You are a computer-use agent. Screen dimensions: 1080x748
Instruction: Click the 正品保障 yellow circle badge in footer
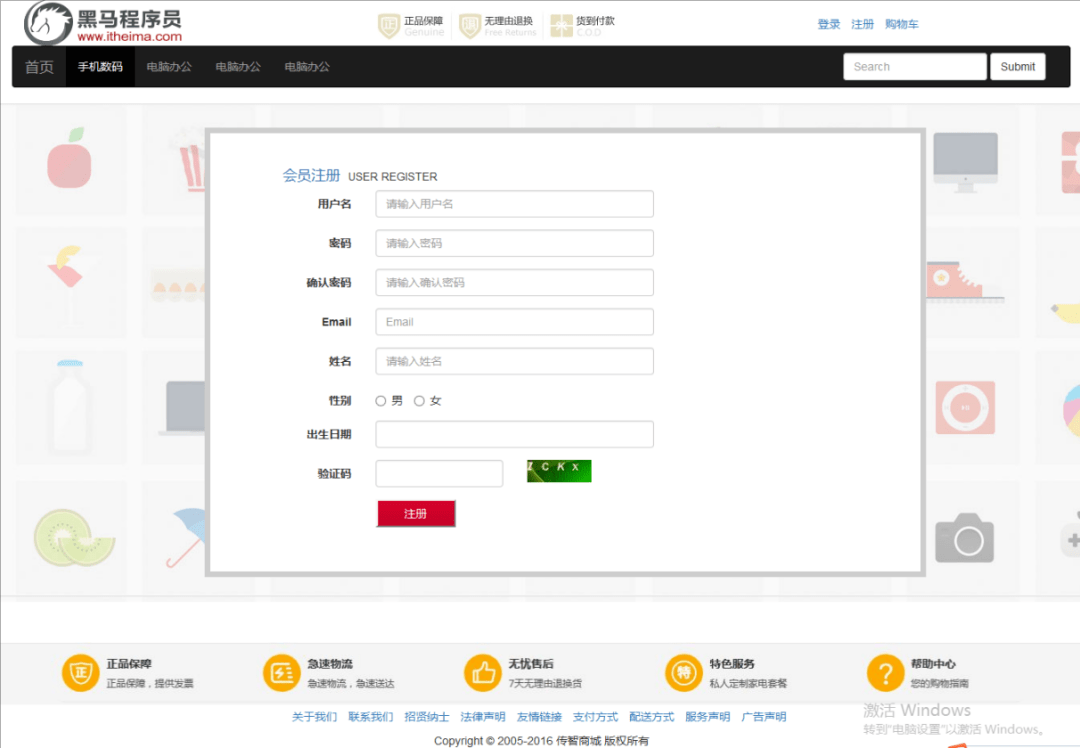(80, 673)
